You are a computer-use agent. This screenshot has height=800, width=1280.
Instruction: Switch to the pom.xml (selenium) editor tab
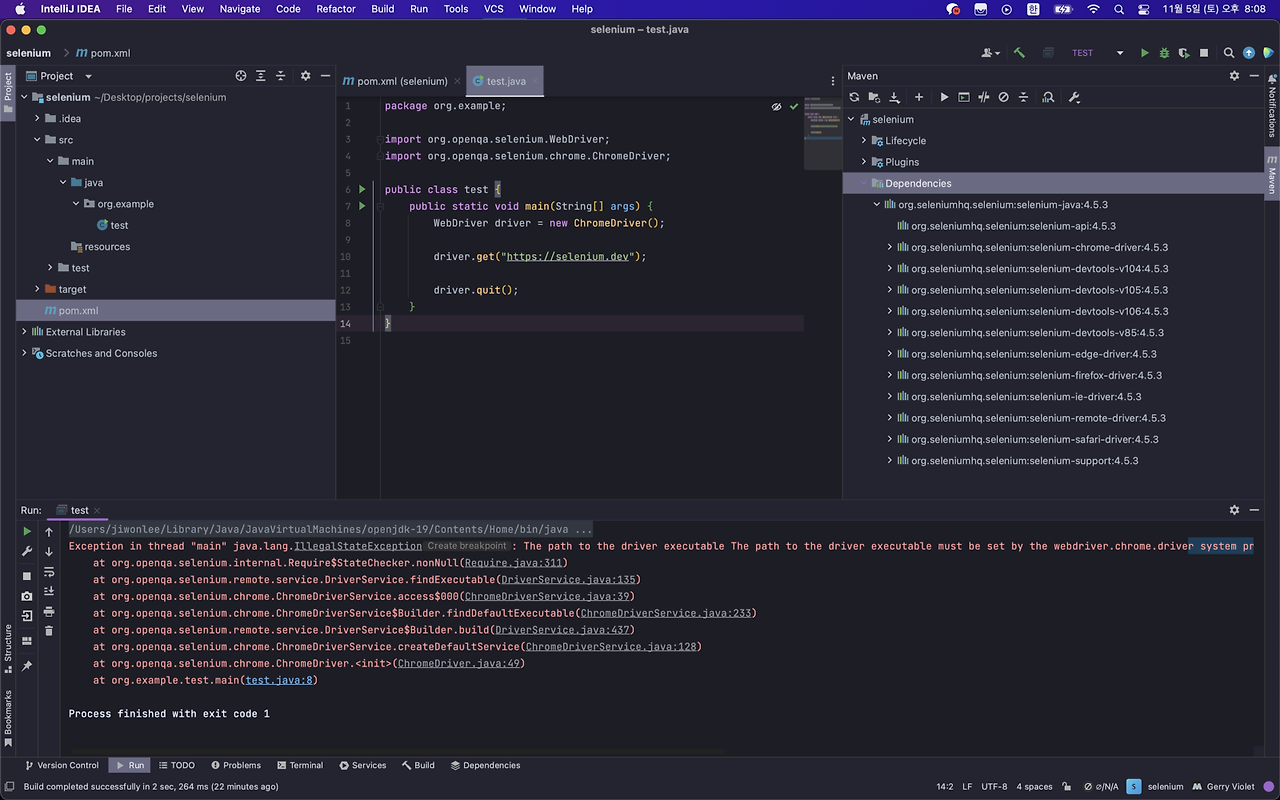pos(401,81)
